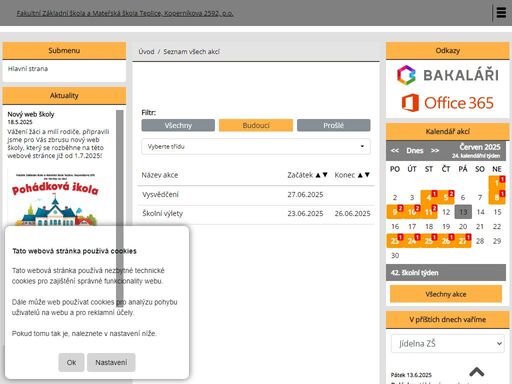
Task: Click the scroll-to-top chevron icon
Action: (477, 372)
